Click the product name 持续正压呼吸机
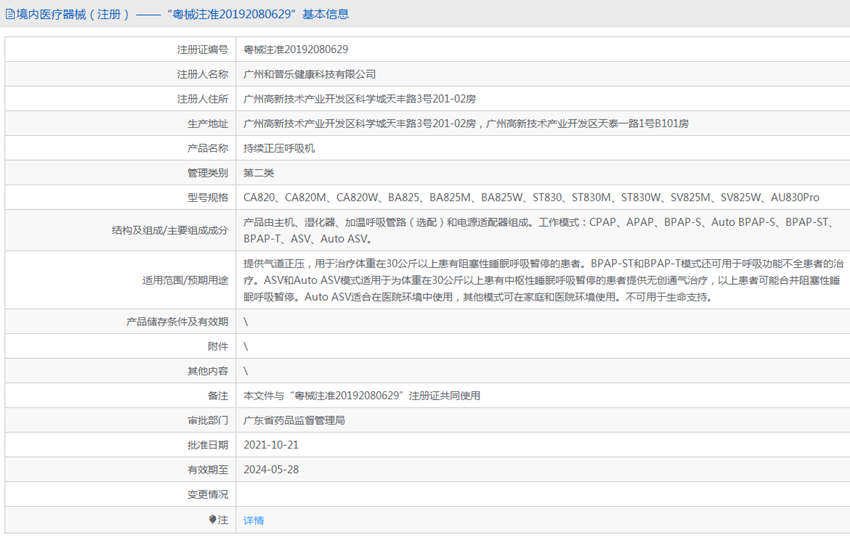 (x=279, y=148)
